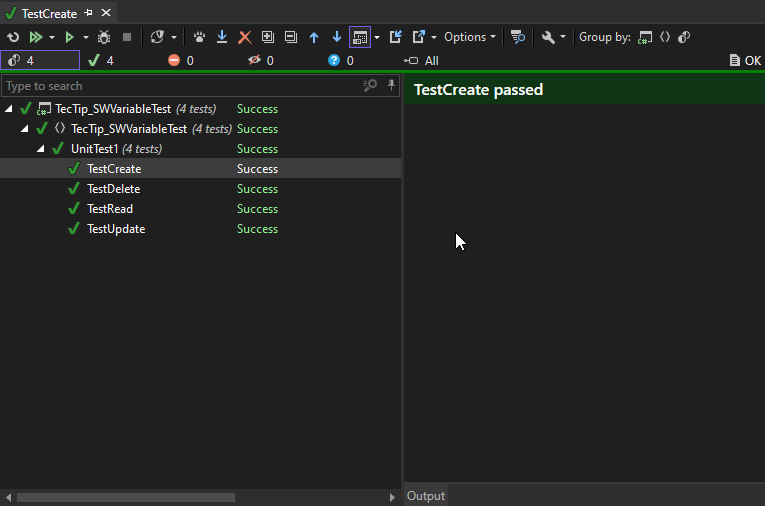Image resolution: width=765 pixels, height=506 pixels.
Task: Filter by unknown tests question mark icon
Action: click(x=341, y=61)
